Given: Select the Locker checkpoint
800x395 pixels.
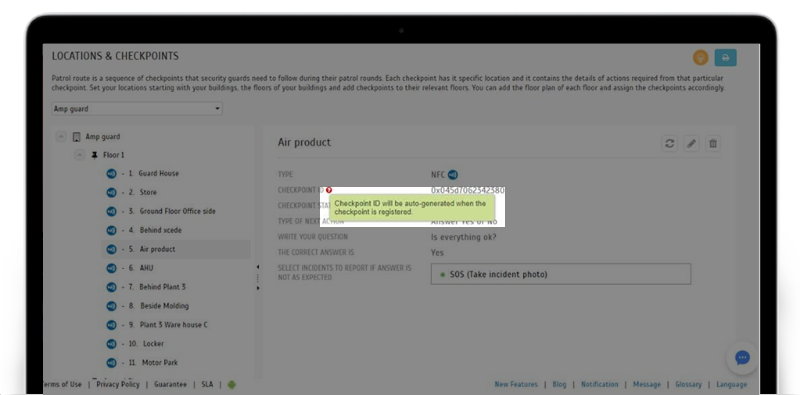Looking at the screenshot, I should 154,343.
